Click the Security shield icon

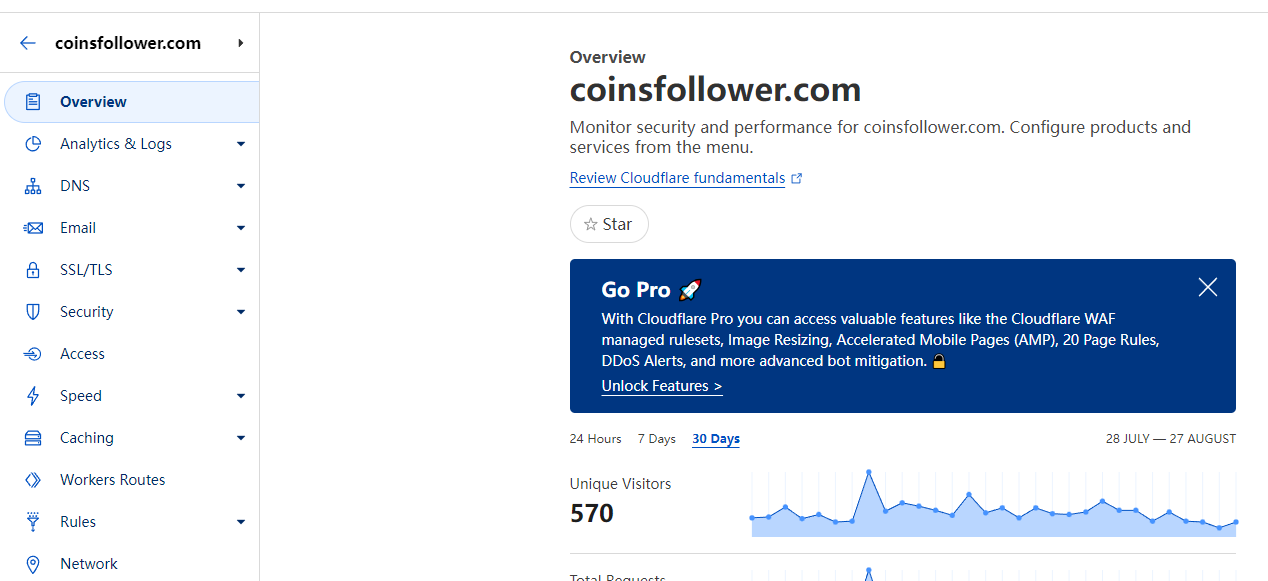33,312
